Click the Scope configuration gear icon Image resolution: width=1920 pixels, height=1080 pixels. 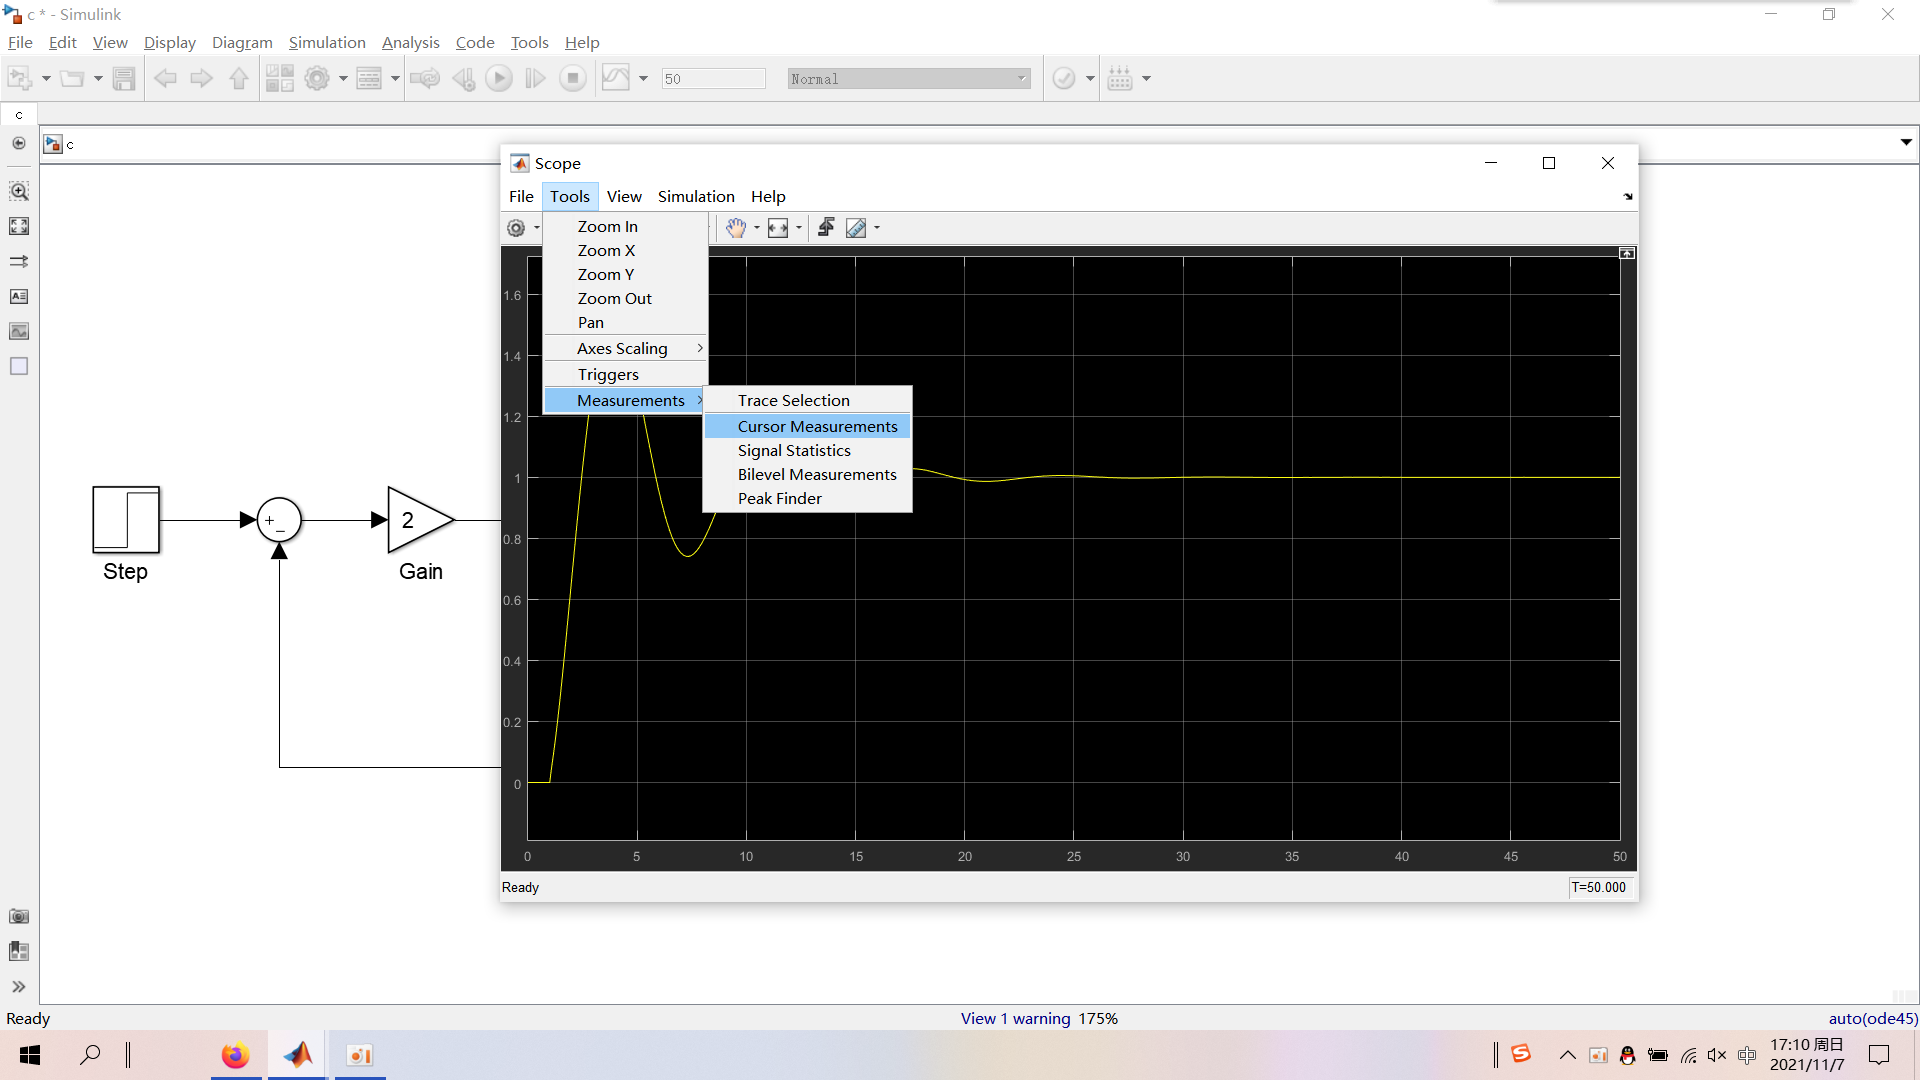(x=516, y=228)
